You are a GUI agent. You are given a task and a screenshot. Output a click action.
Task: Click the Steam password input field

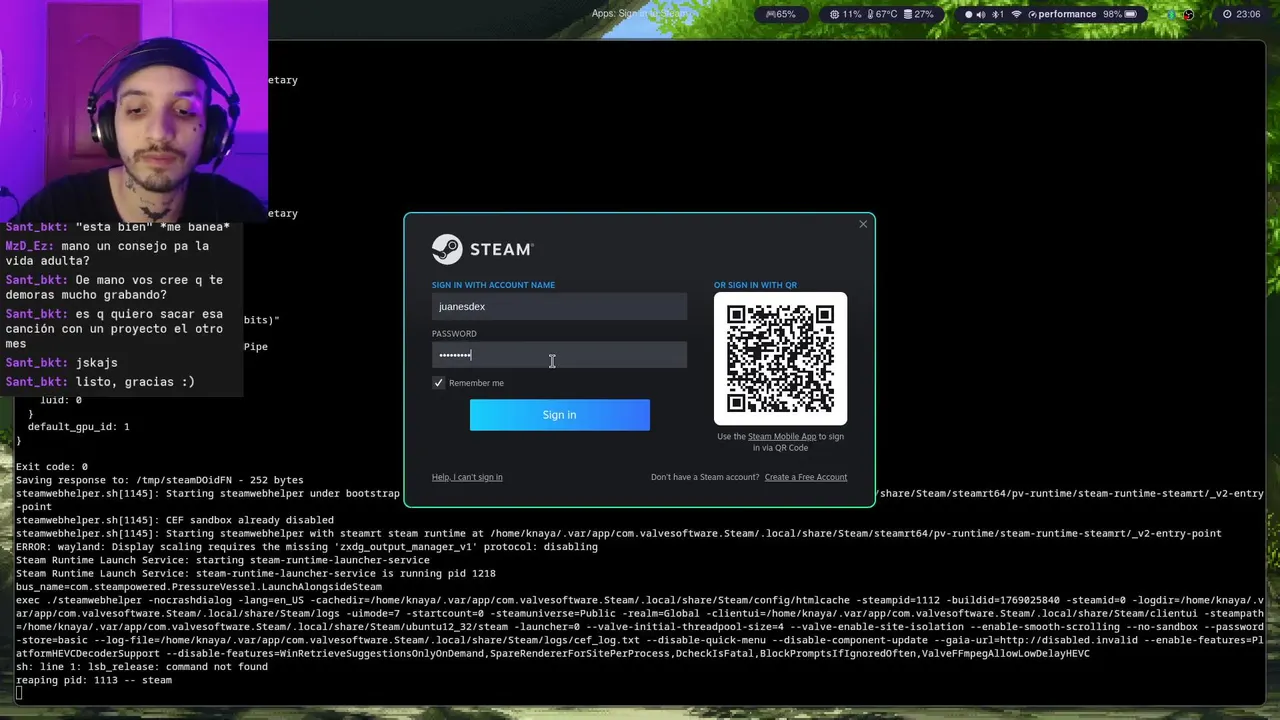(x=559, y=355)
